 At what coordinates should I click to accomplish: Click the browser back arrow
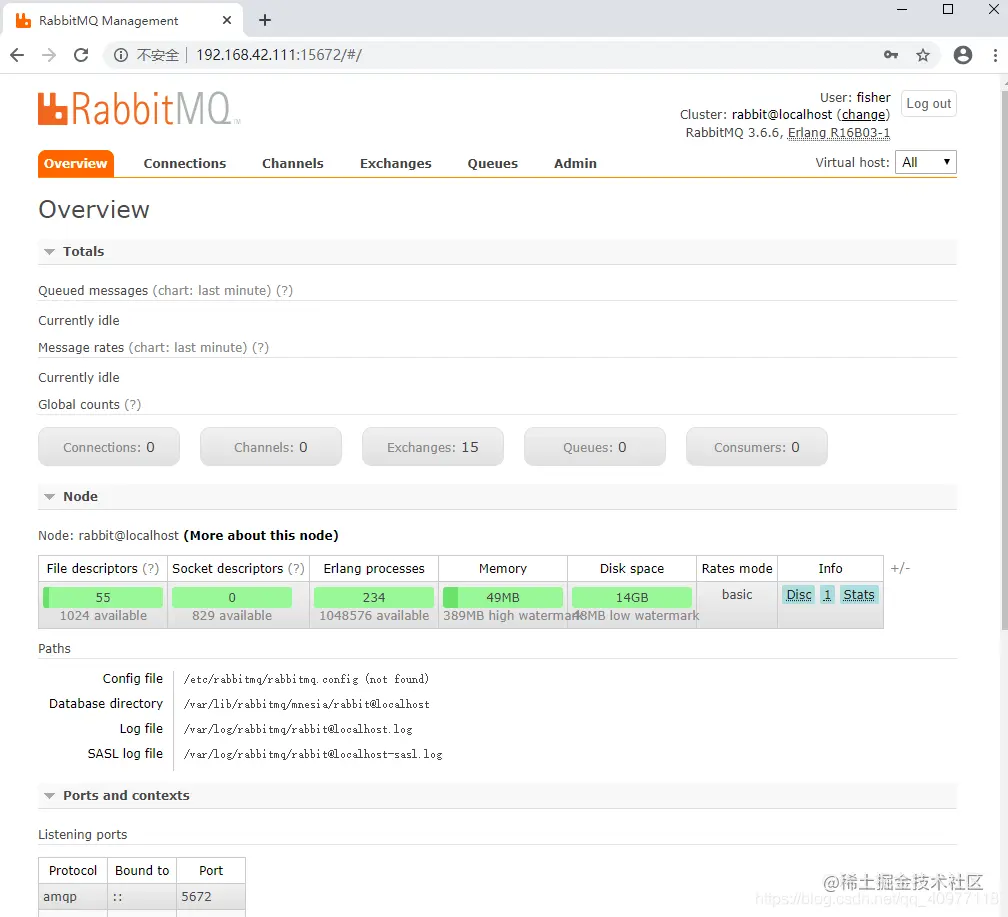(17, 55)
